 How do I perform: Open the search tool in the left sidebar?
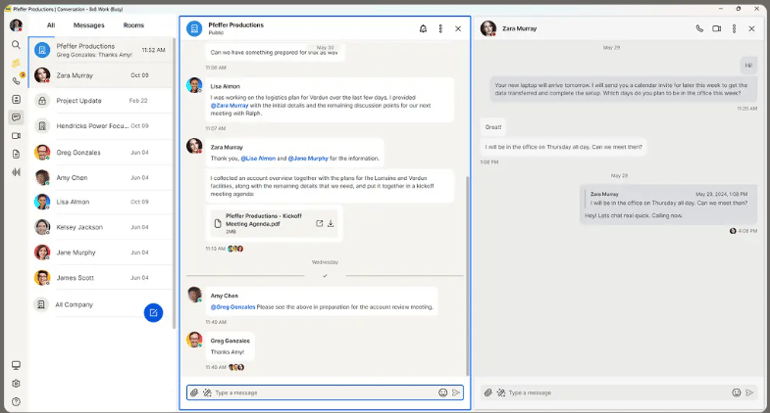coord(16,45)
